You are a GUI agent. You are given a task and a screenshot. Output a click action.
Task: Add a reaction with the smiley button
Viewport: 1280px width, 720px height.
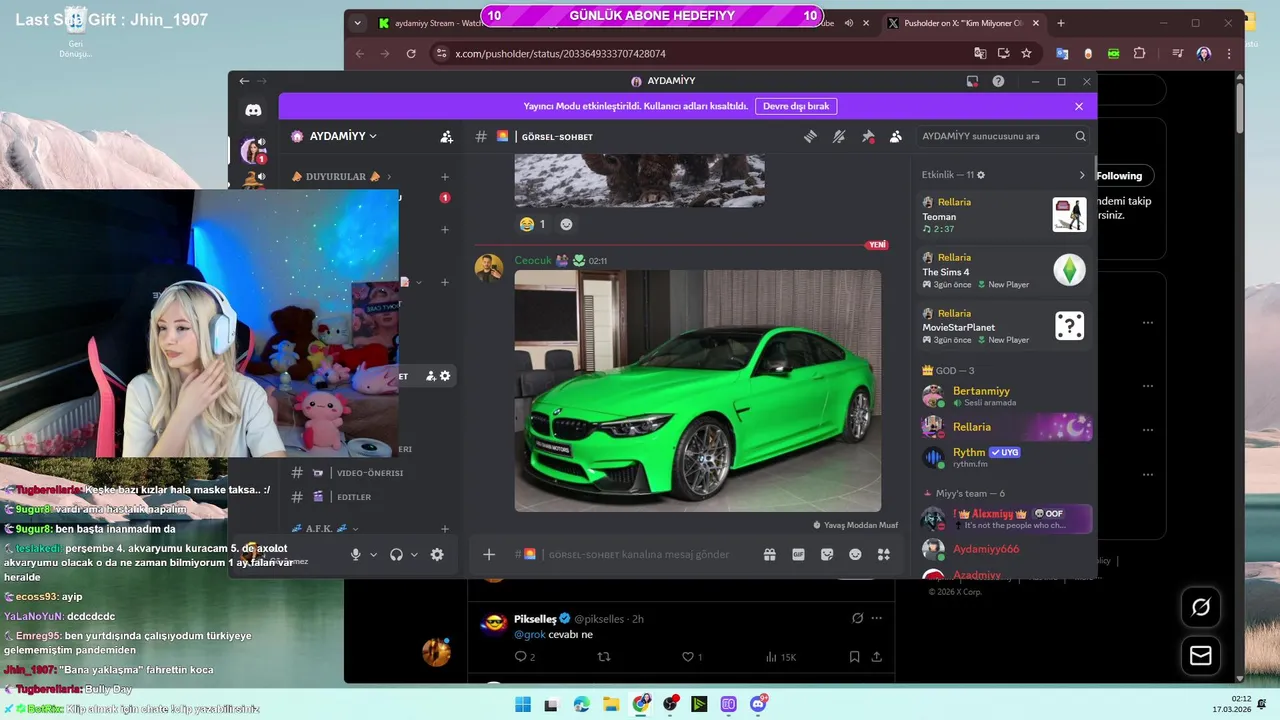pos(566,225)
